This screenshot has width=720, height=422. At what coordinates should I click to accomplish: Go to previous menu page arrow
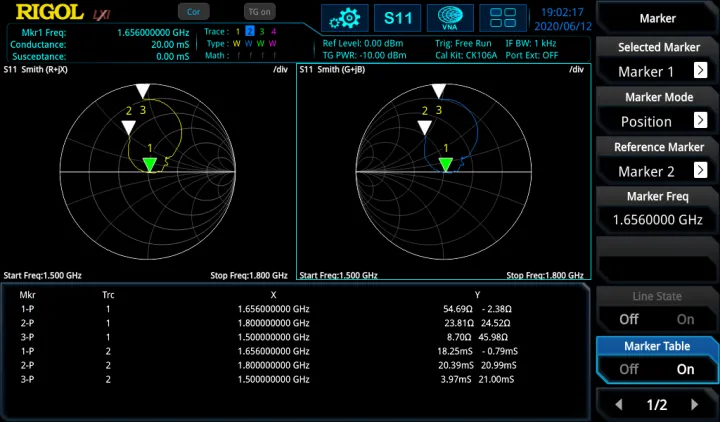619,405
